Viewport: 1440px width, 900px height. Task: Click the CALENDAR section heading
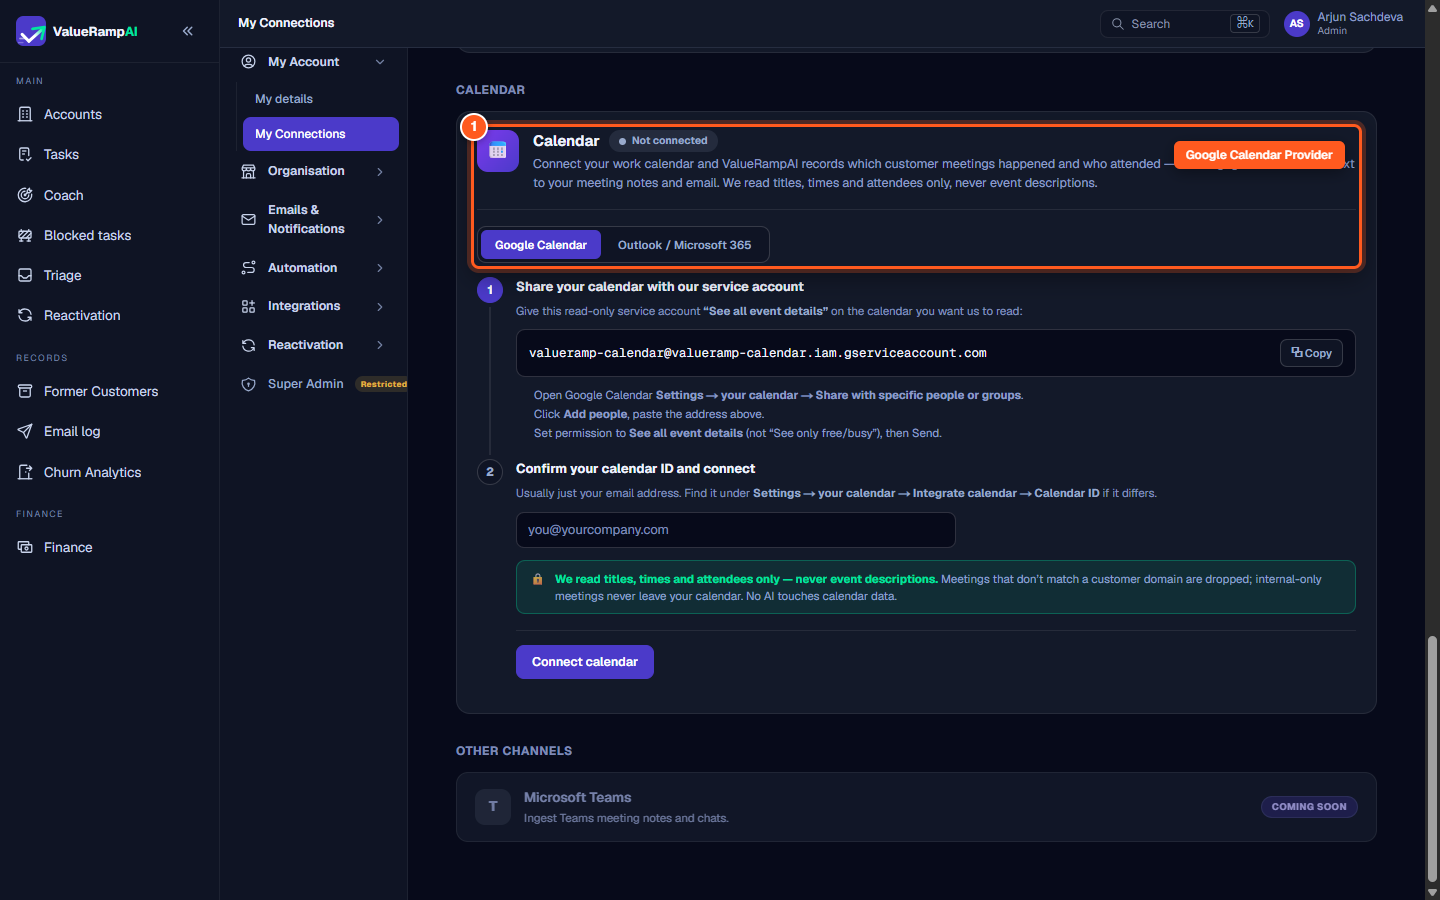coord(490,90)
